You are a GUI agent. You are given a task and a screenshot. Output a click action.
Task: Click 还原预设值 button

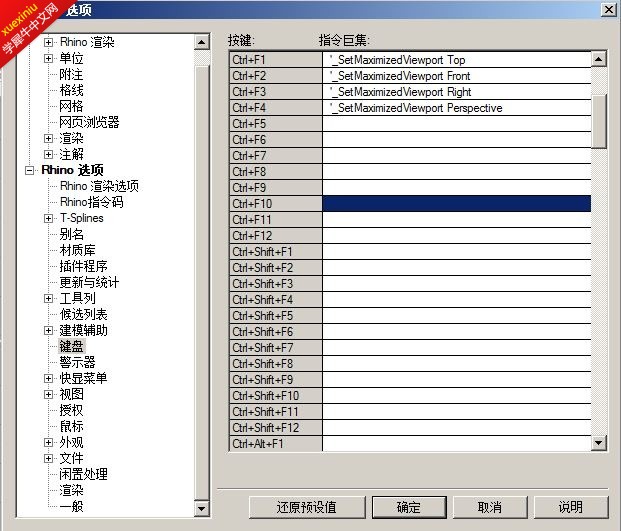307,507
